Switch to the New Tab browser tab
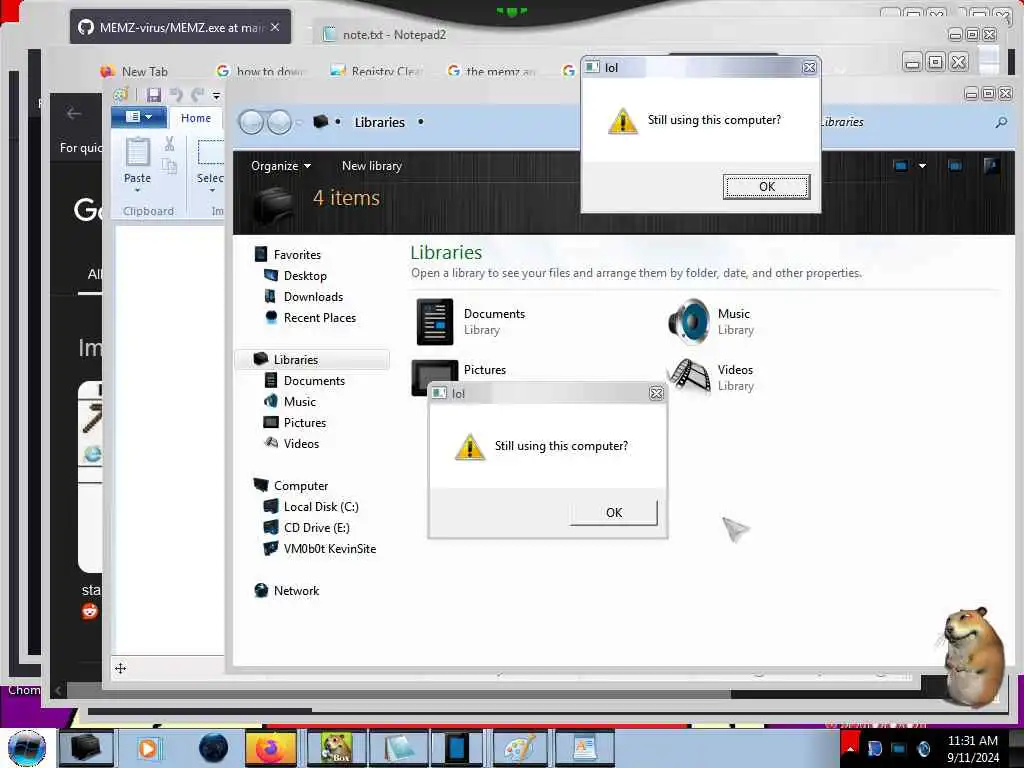 [136, 71]
